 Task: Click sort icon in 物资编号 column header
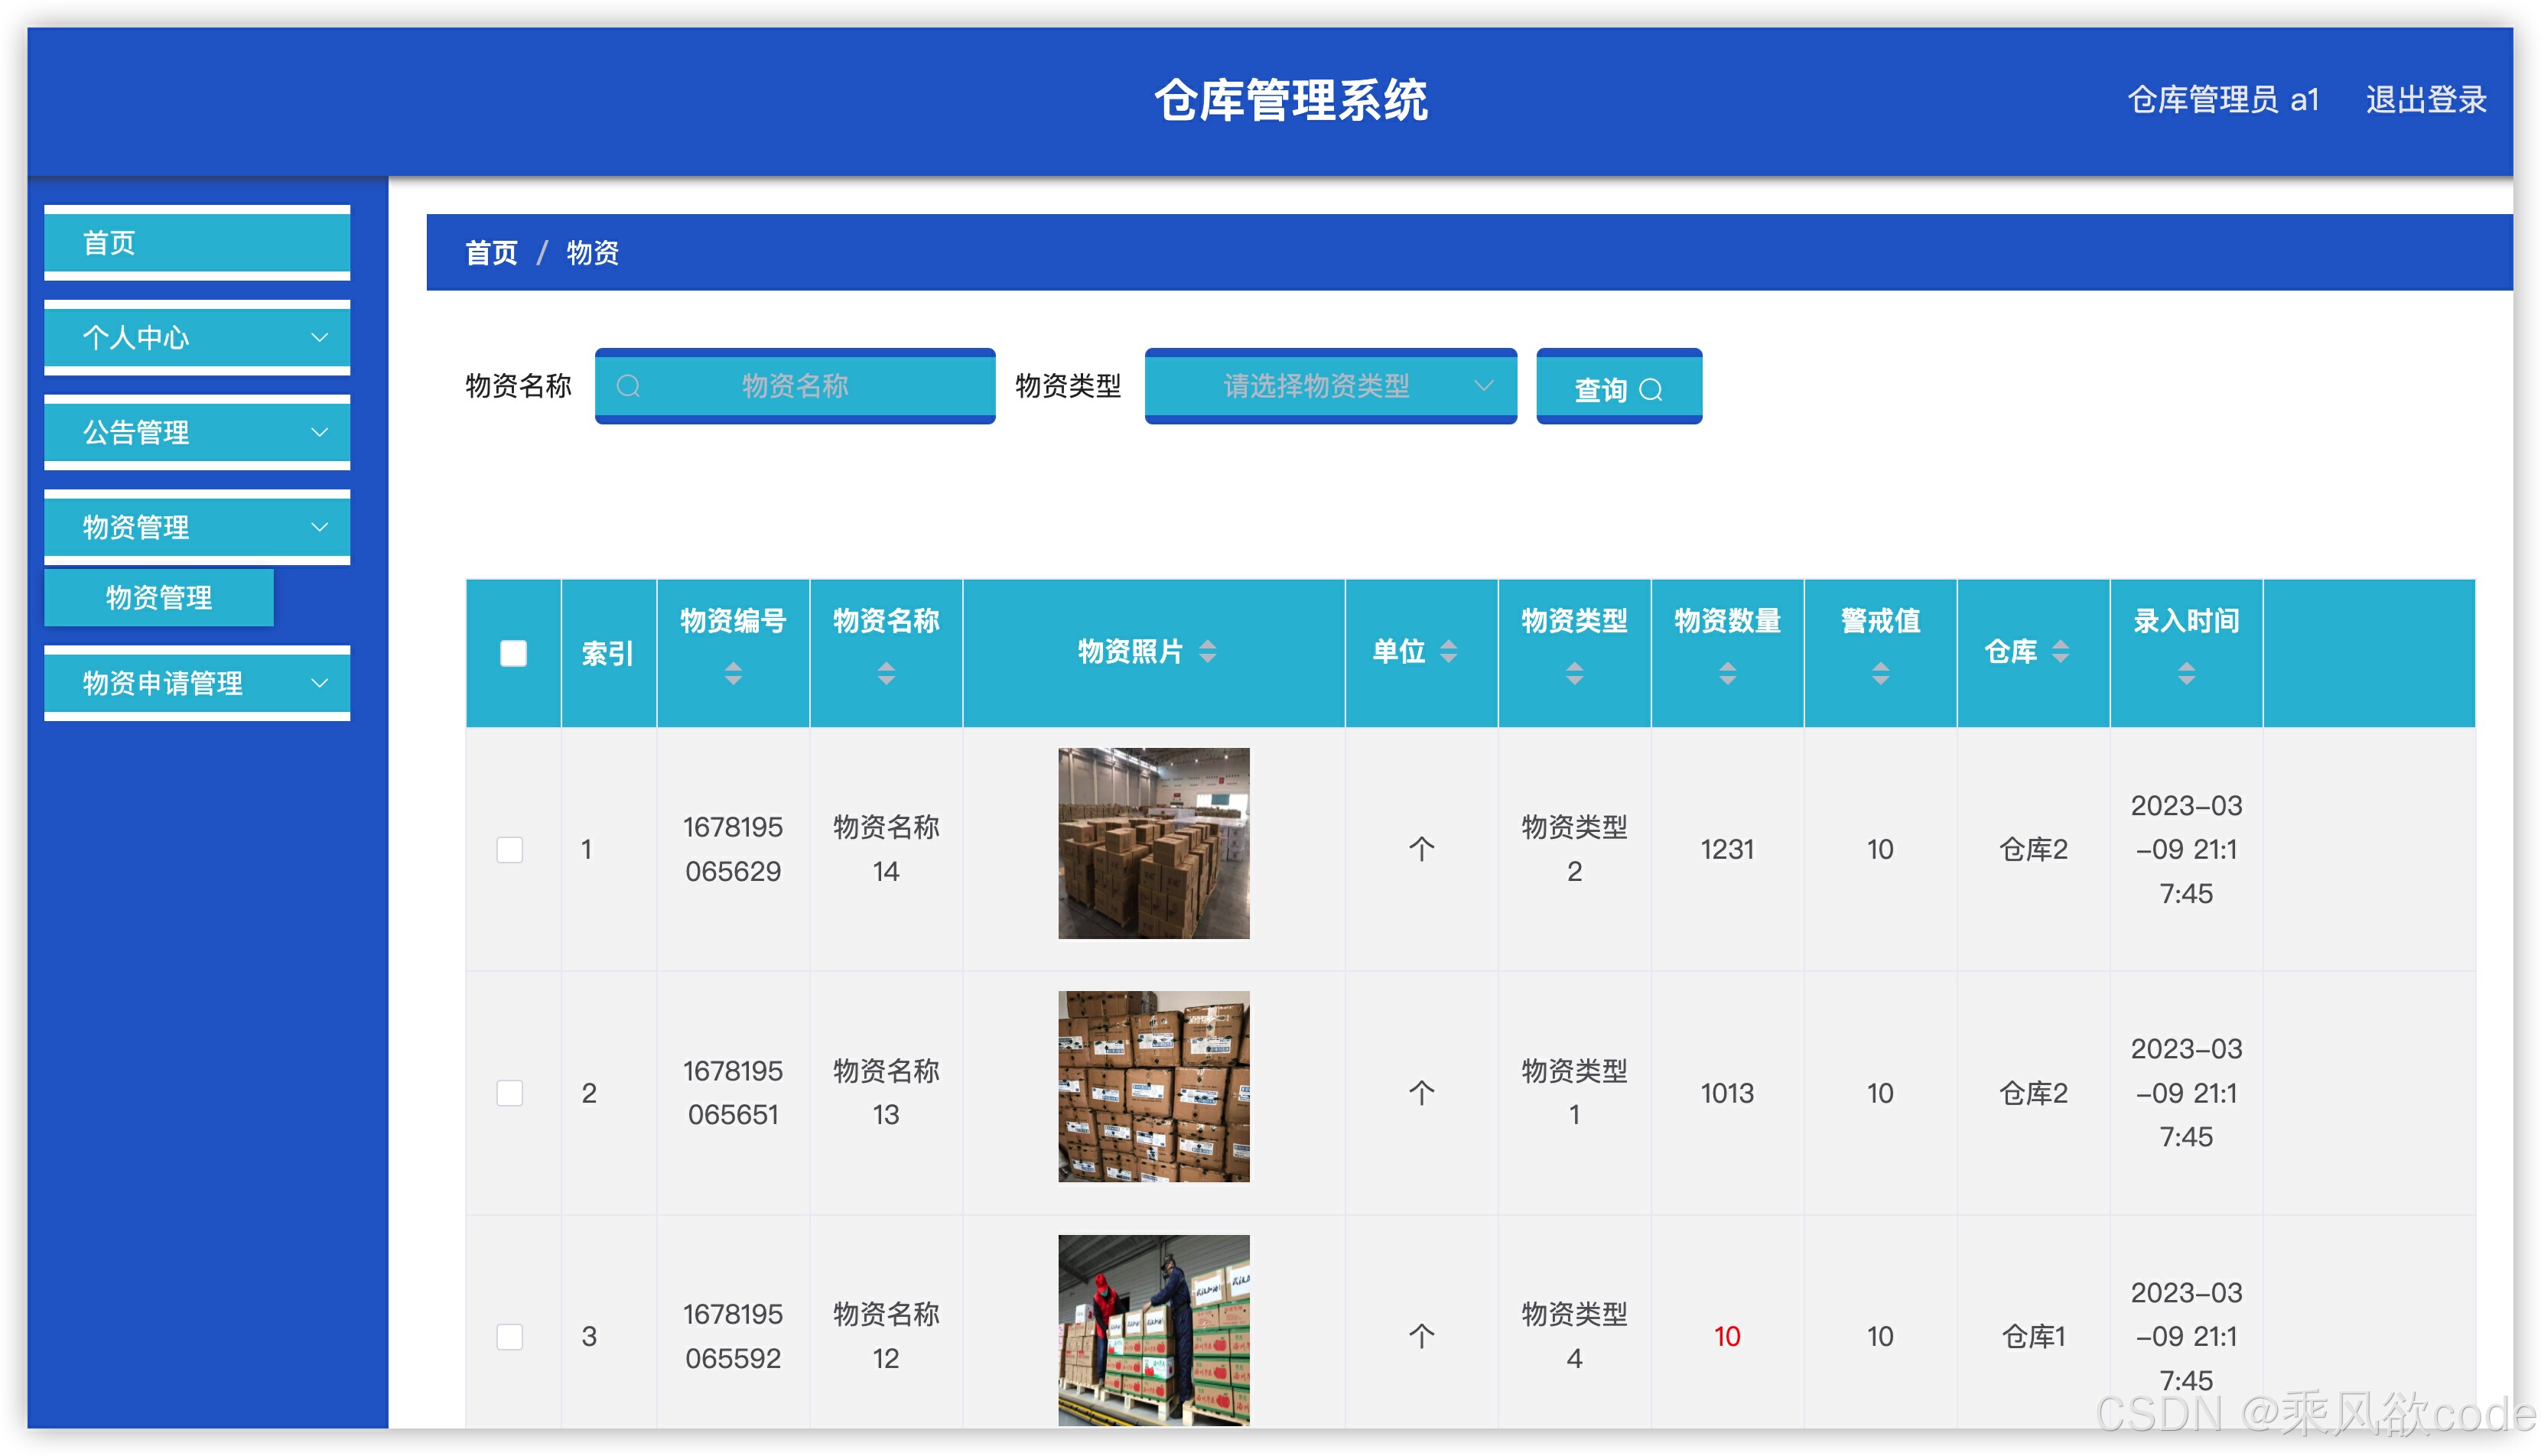tap(733, 673)
